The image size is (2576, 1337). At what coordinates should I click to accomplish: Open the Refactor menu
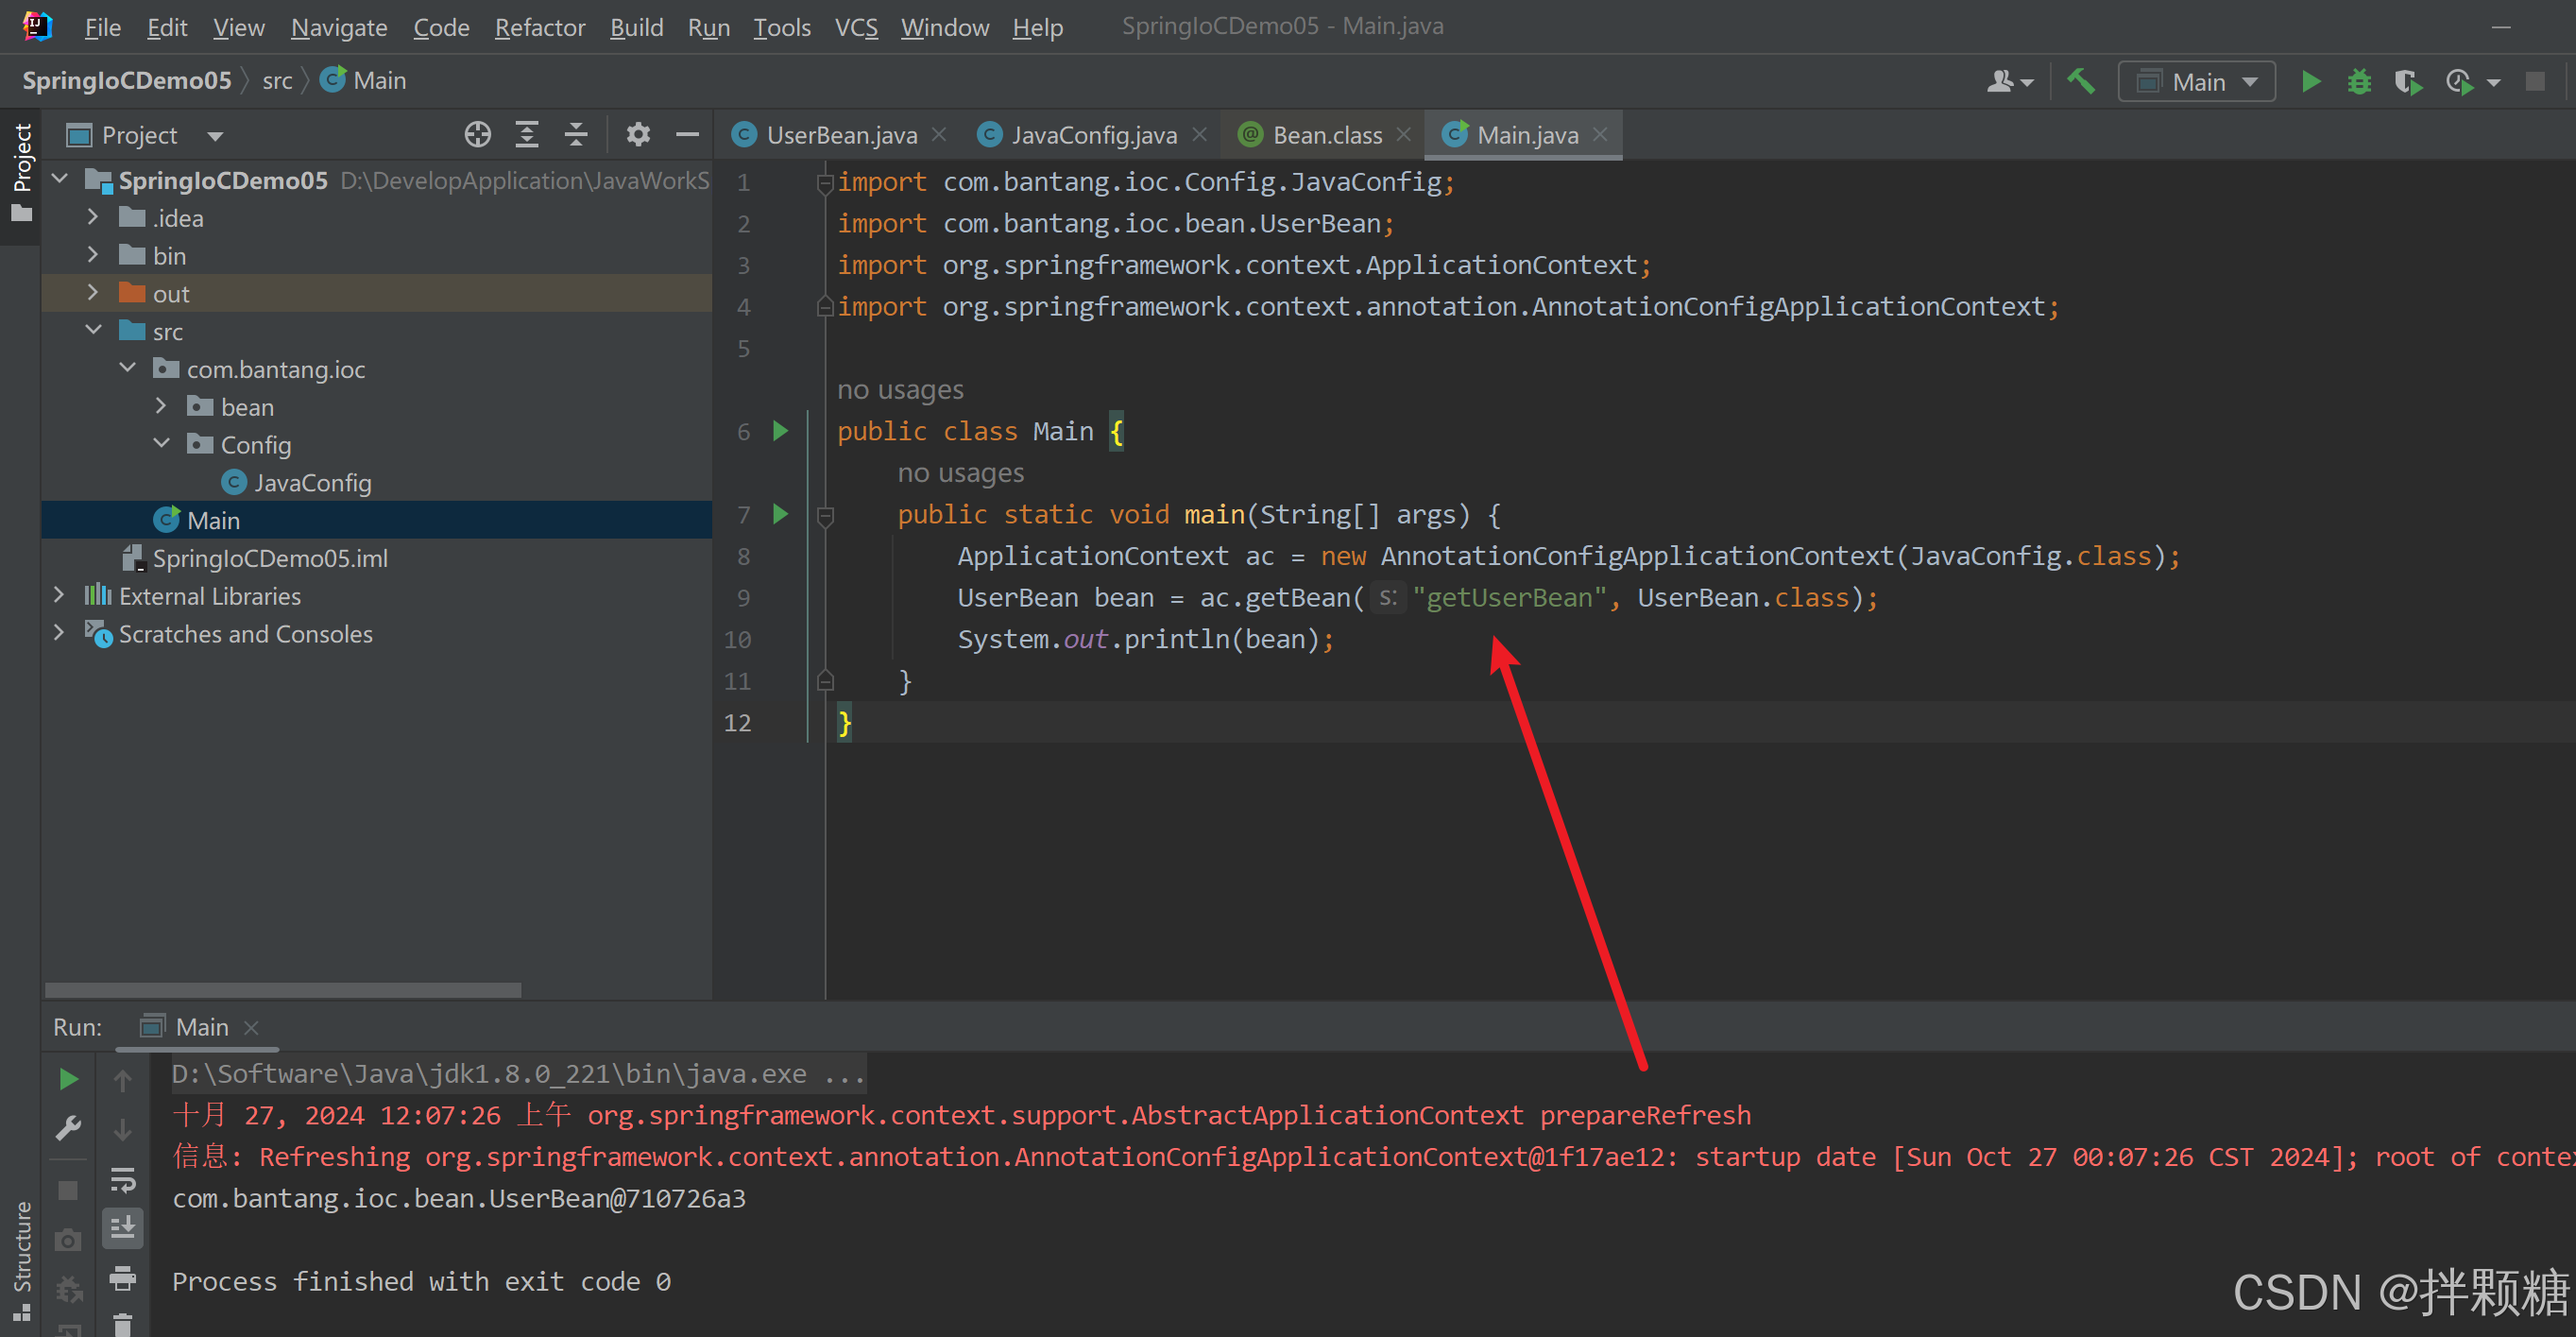point(539,27)
